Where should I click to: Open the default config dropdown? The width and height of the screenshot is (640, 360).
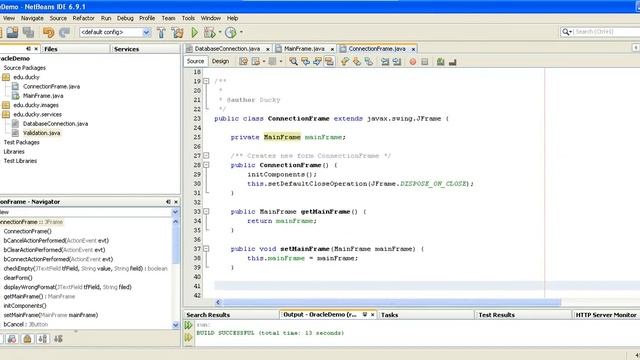point(146,32)
